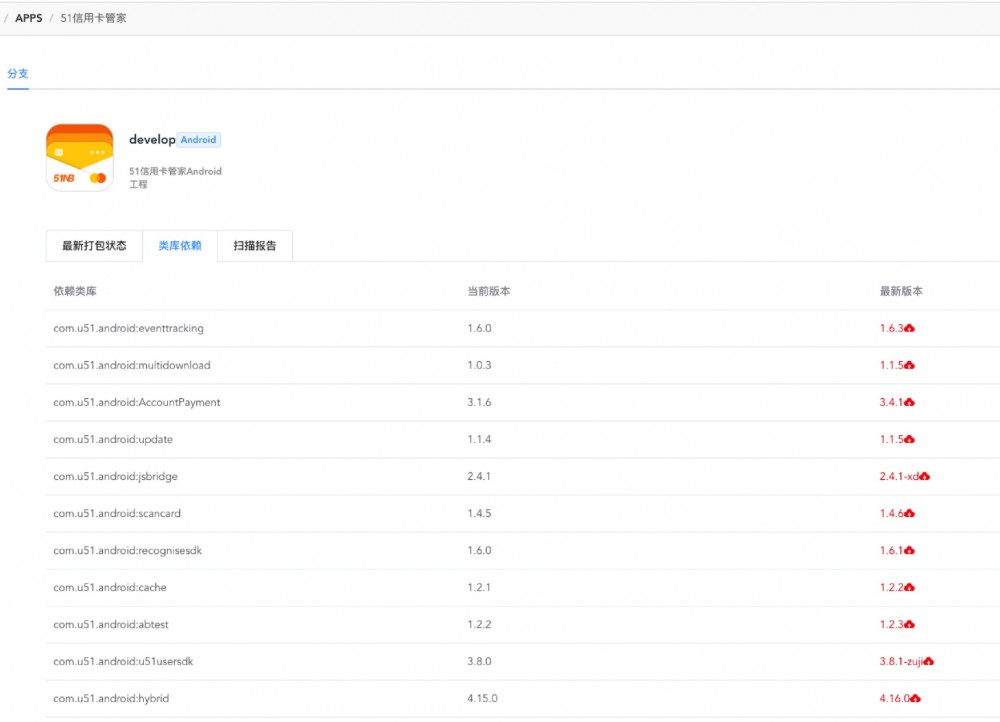Switch to the 最新打包状态 tab
The height and width of the screenshot is (722, 1000).
point(94,245)
